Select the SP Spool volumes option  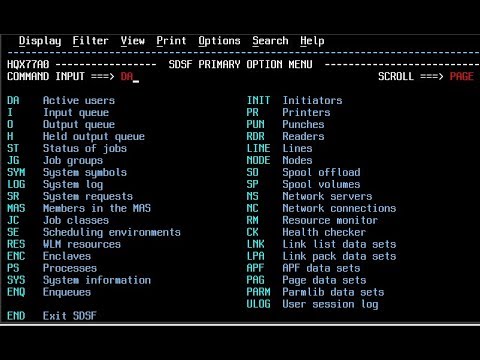304,184
